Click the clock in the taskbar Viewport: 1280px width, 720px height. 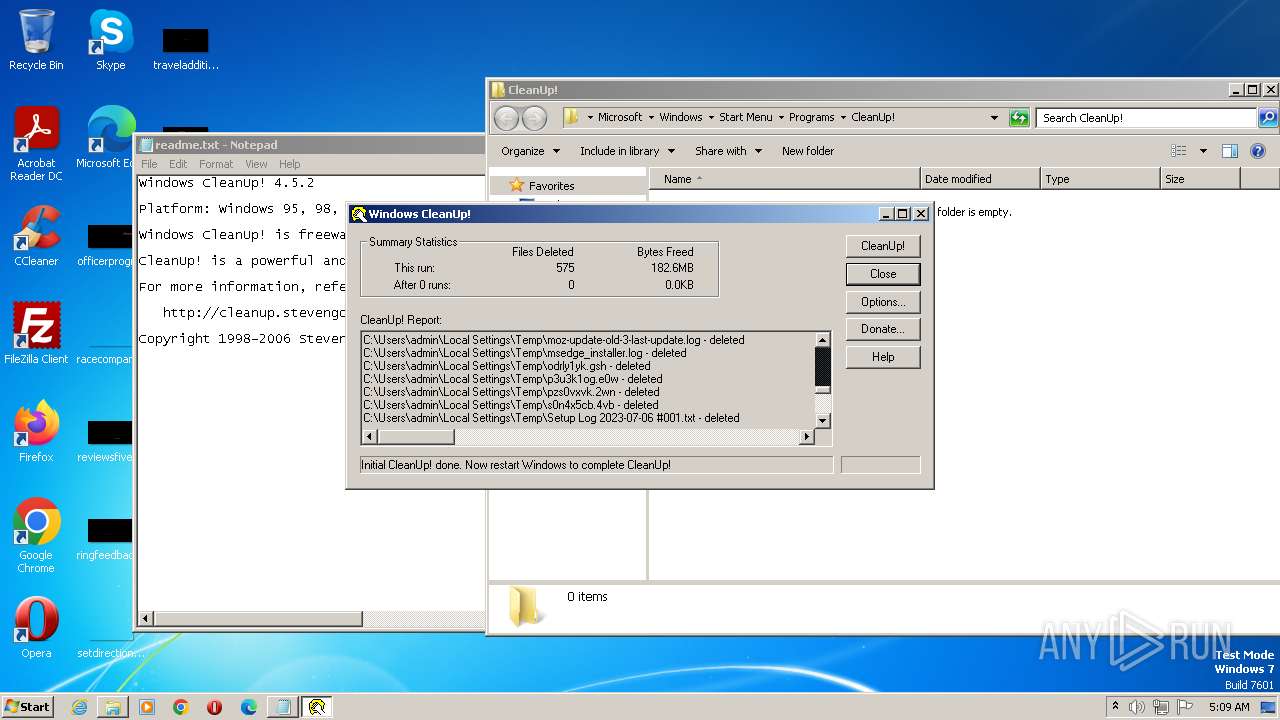1229,707
